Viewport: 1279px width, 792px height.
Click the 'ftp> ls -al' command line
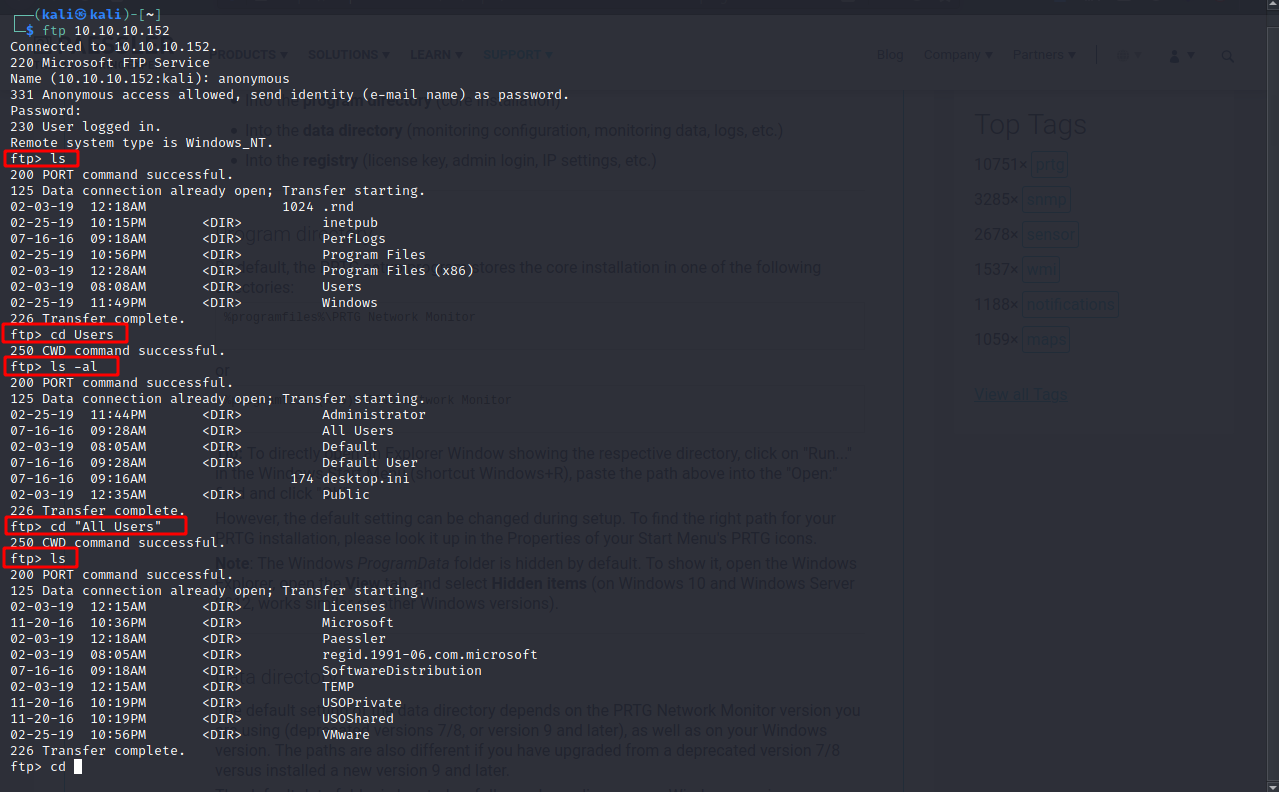point(54,367)
